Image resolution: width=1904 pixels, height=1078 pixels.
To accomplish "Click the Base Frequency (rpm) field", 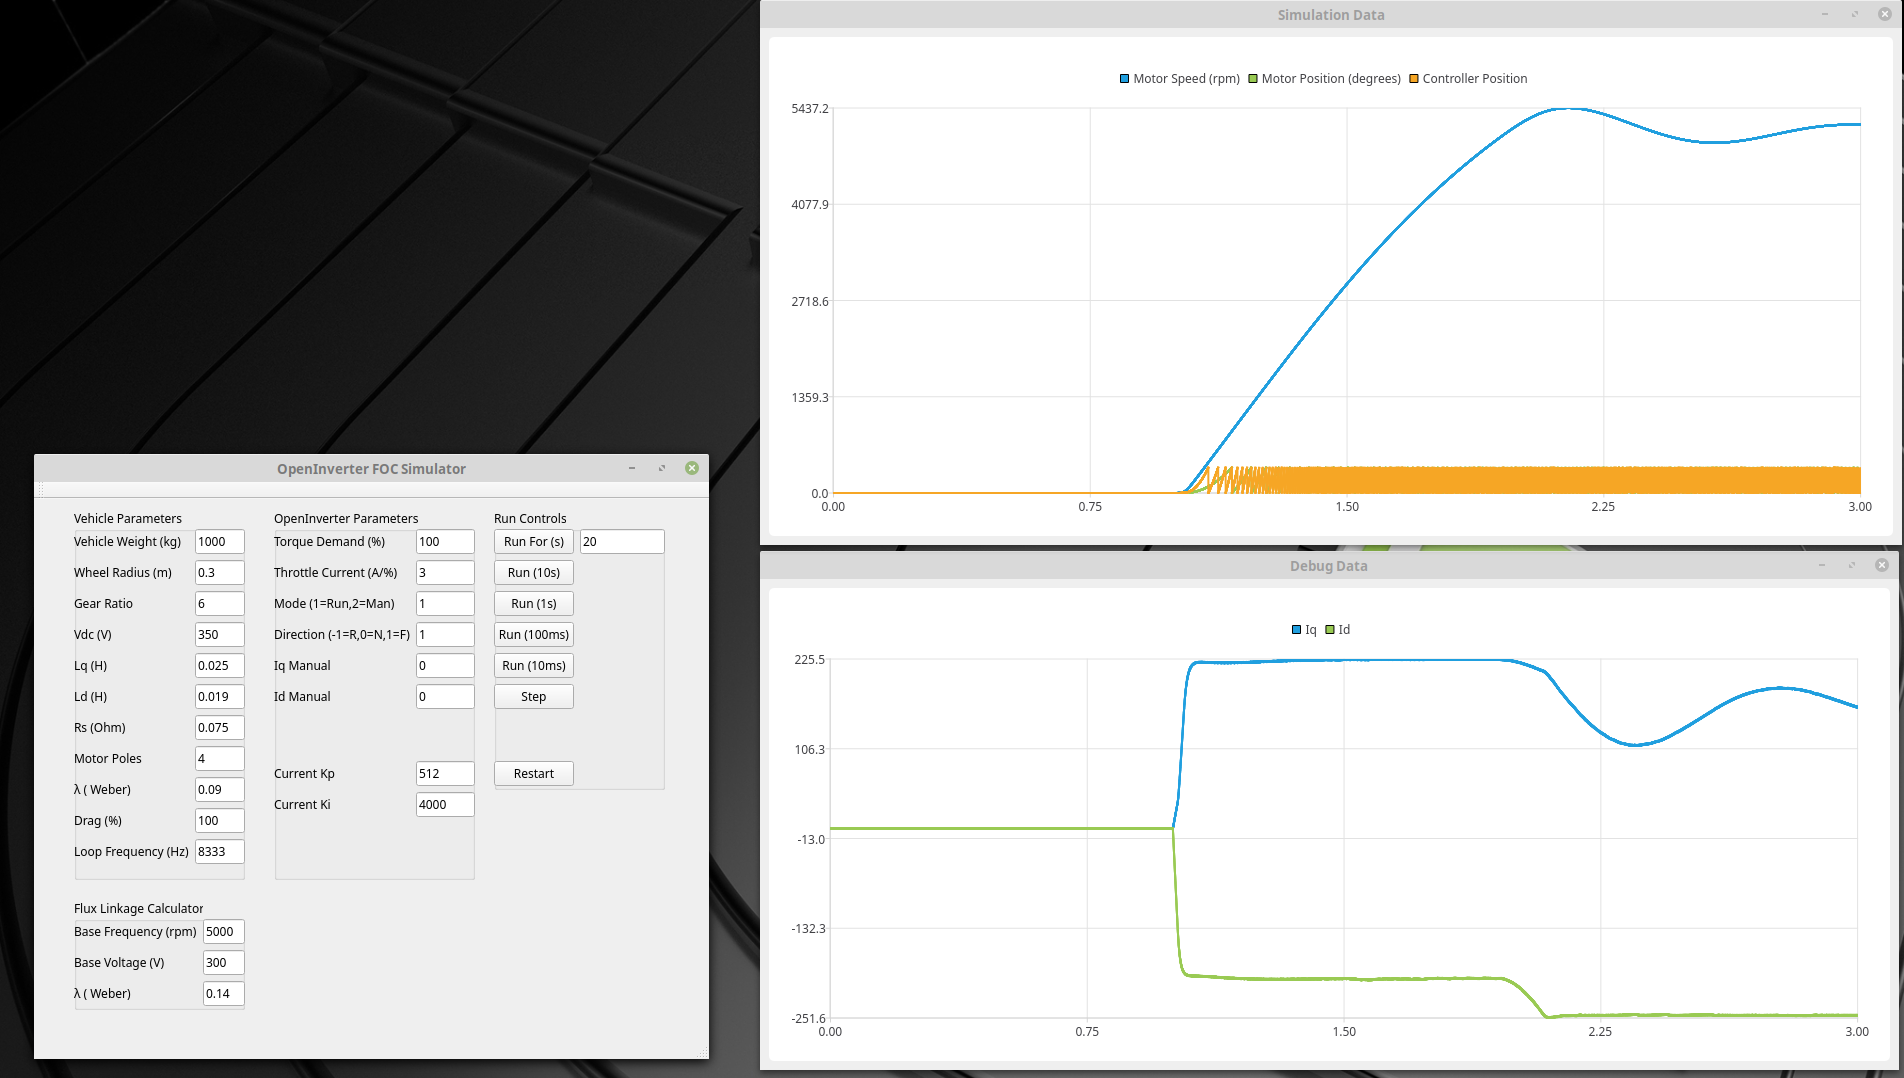I will (223, 932).
